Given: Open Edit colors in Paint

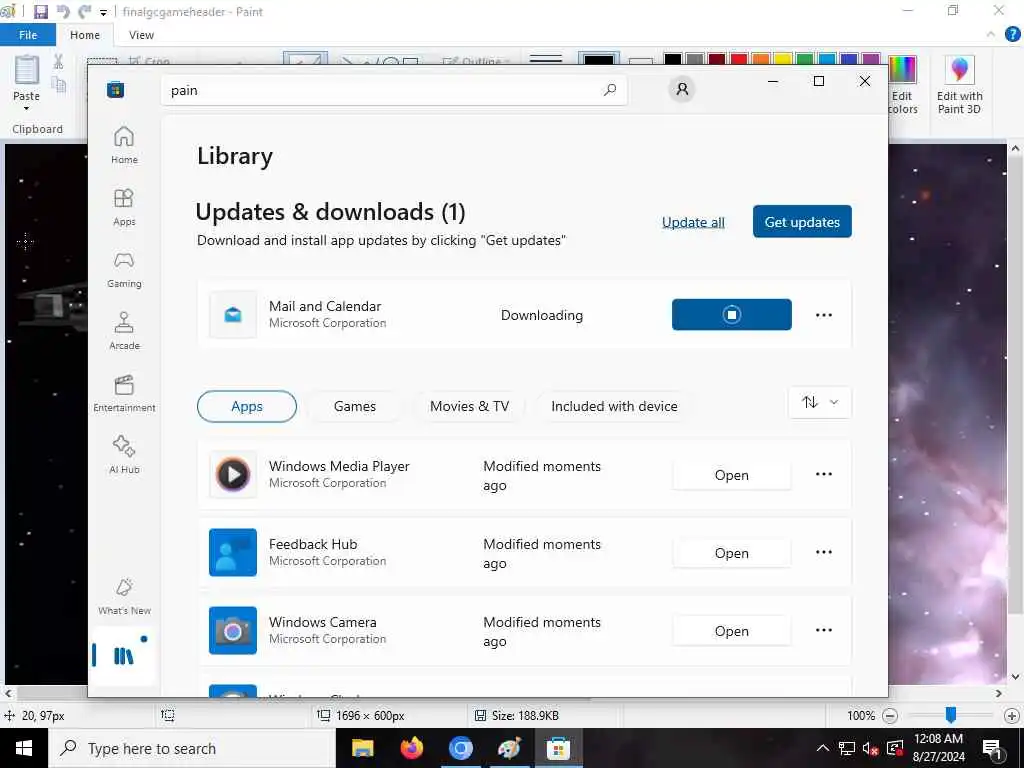Looking at the screenshot, I should (x=903, y=86).
